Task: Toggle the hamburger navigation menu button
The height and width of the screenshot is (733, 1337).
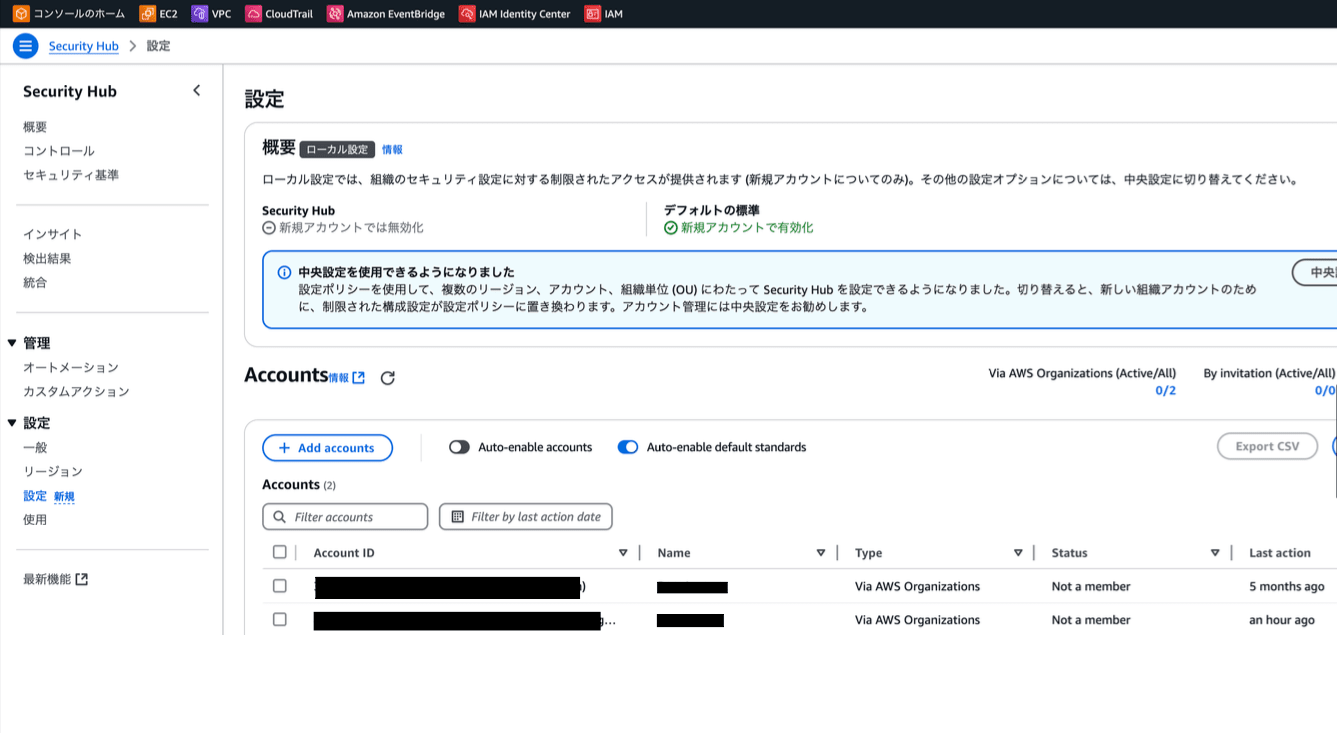Action: (25, 46)
